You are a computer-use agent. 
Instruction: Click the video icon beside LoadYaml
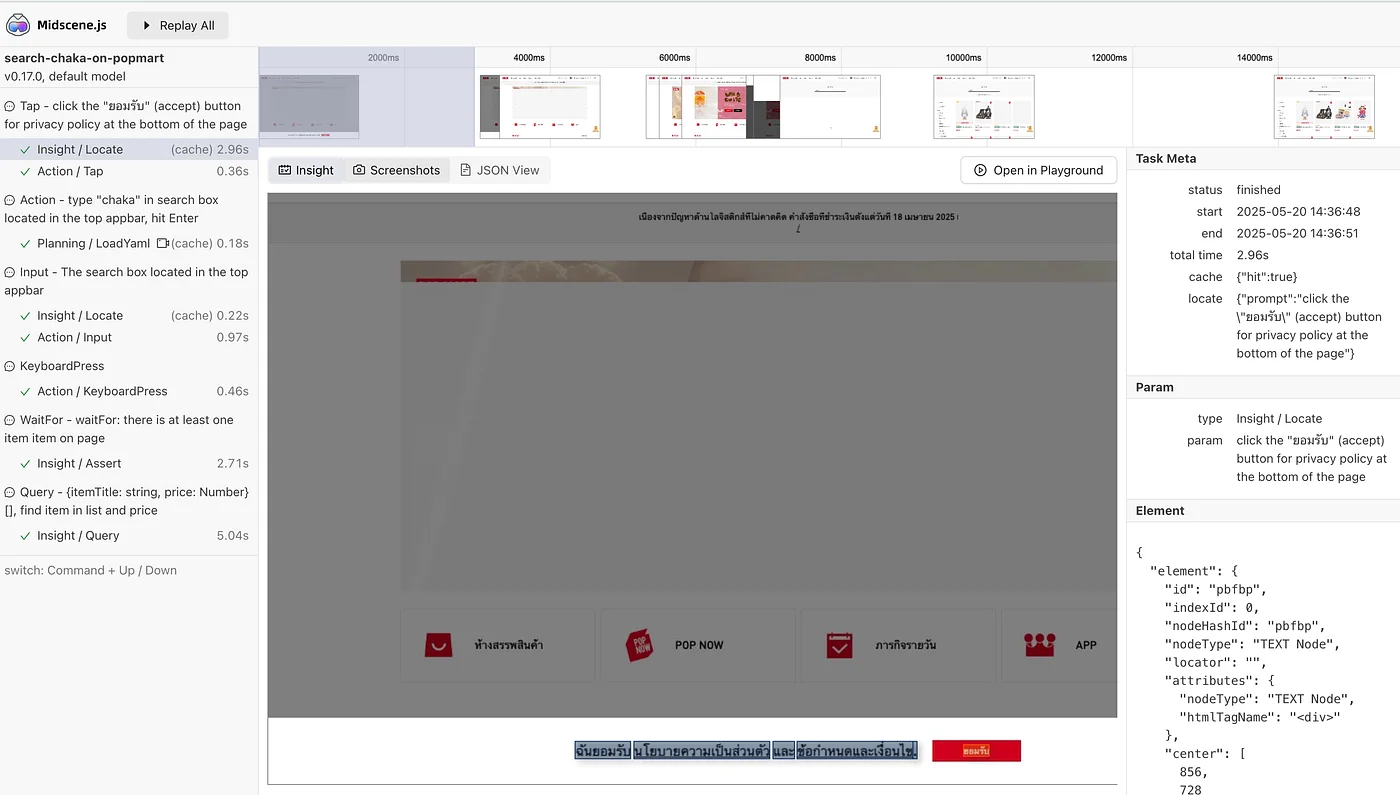pyautogui.click(x=162, y=243)
